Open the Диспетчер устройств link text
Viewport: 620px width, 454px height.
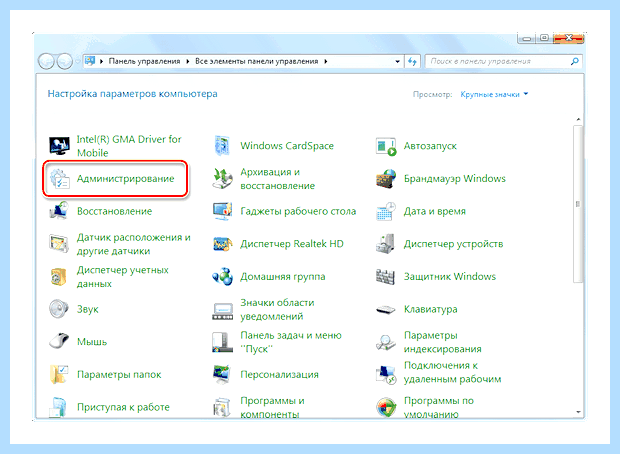pos(453,244)
